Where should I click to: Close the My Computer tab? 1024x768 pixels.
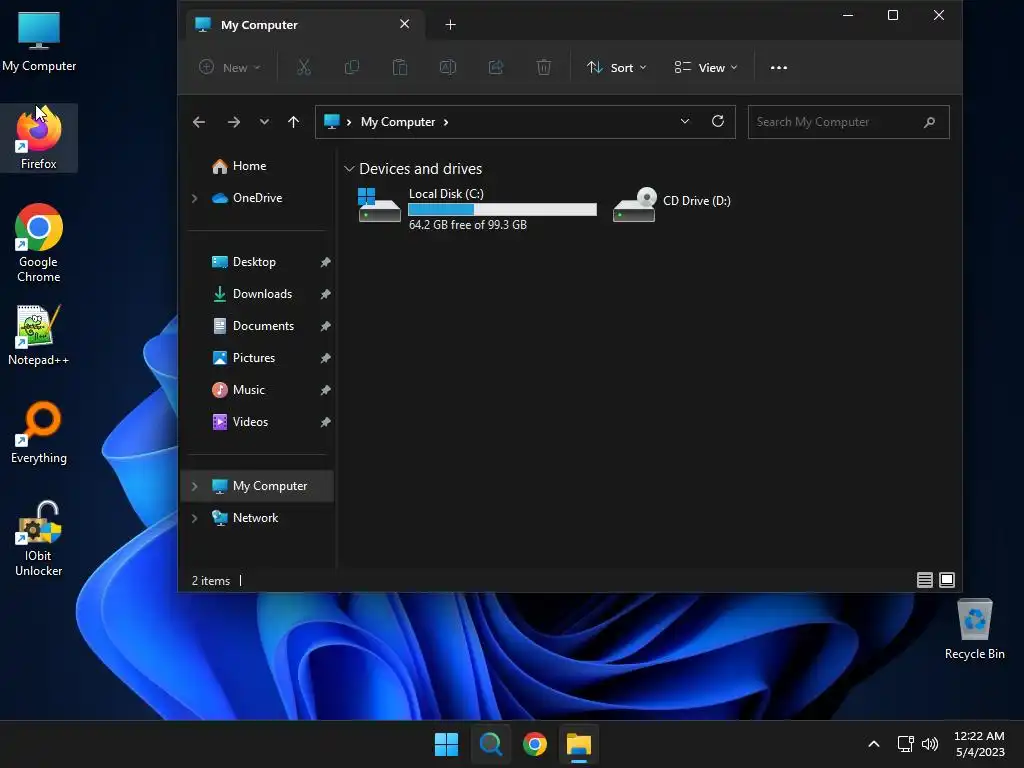[404, 24]
